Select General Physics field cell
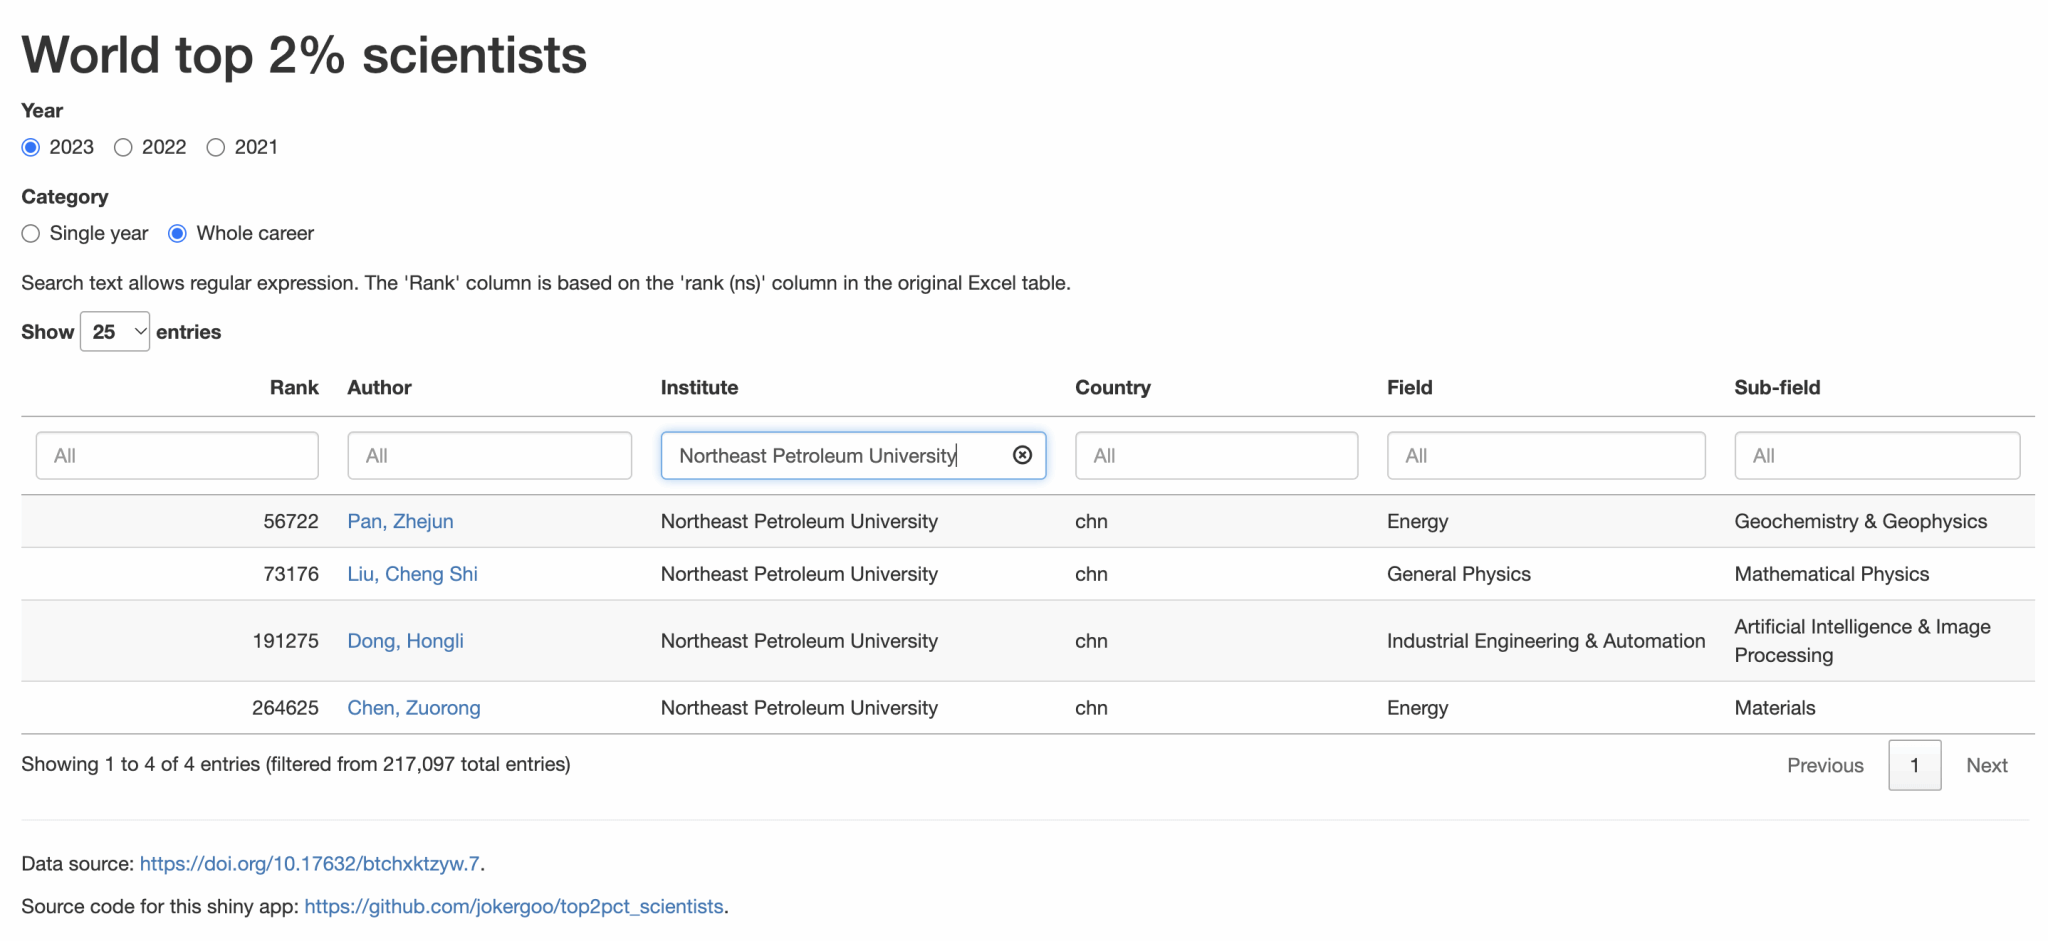 (x=1458, y=574)
